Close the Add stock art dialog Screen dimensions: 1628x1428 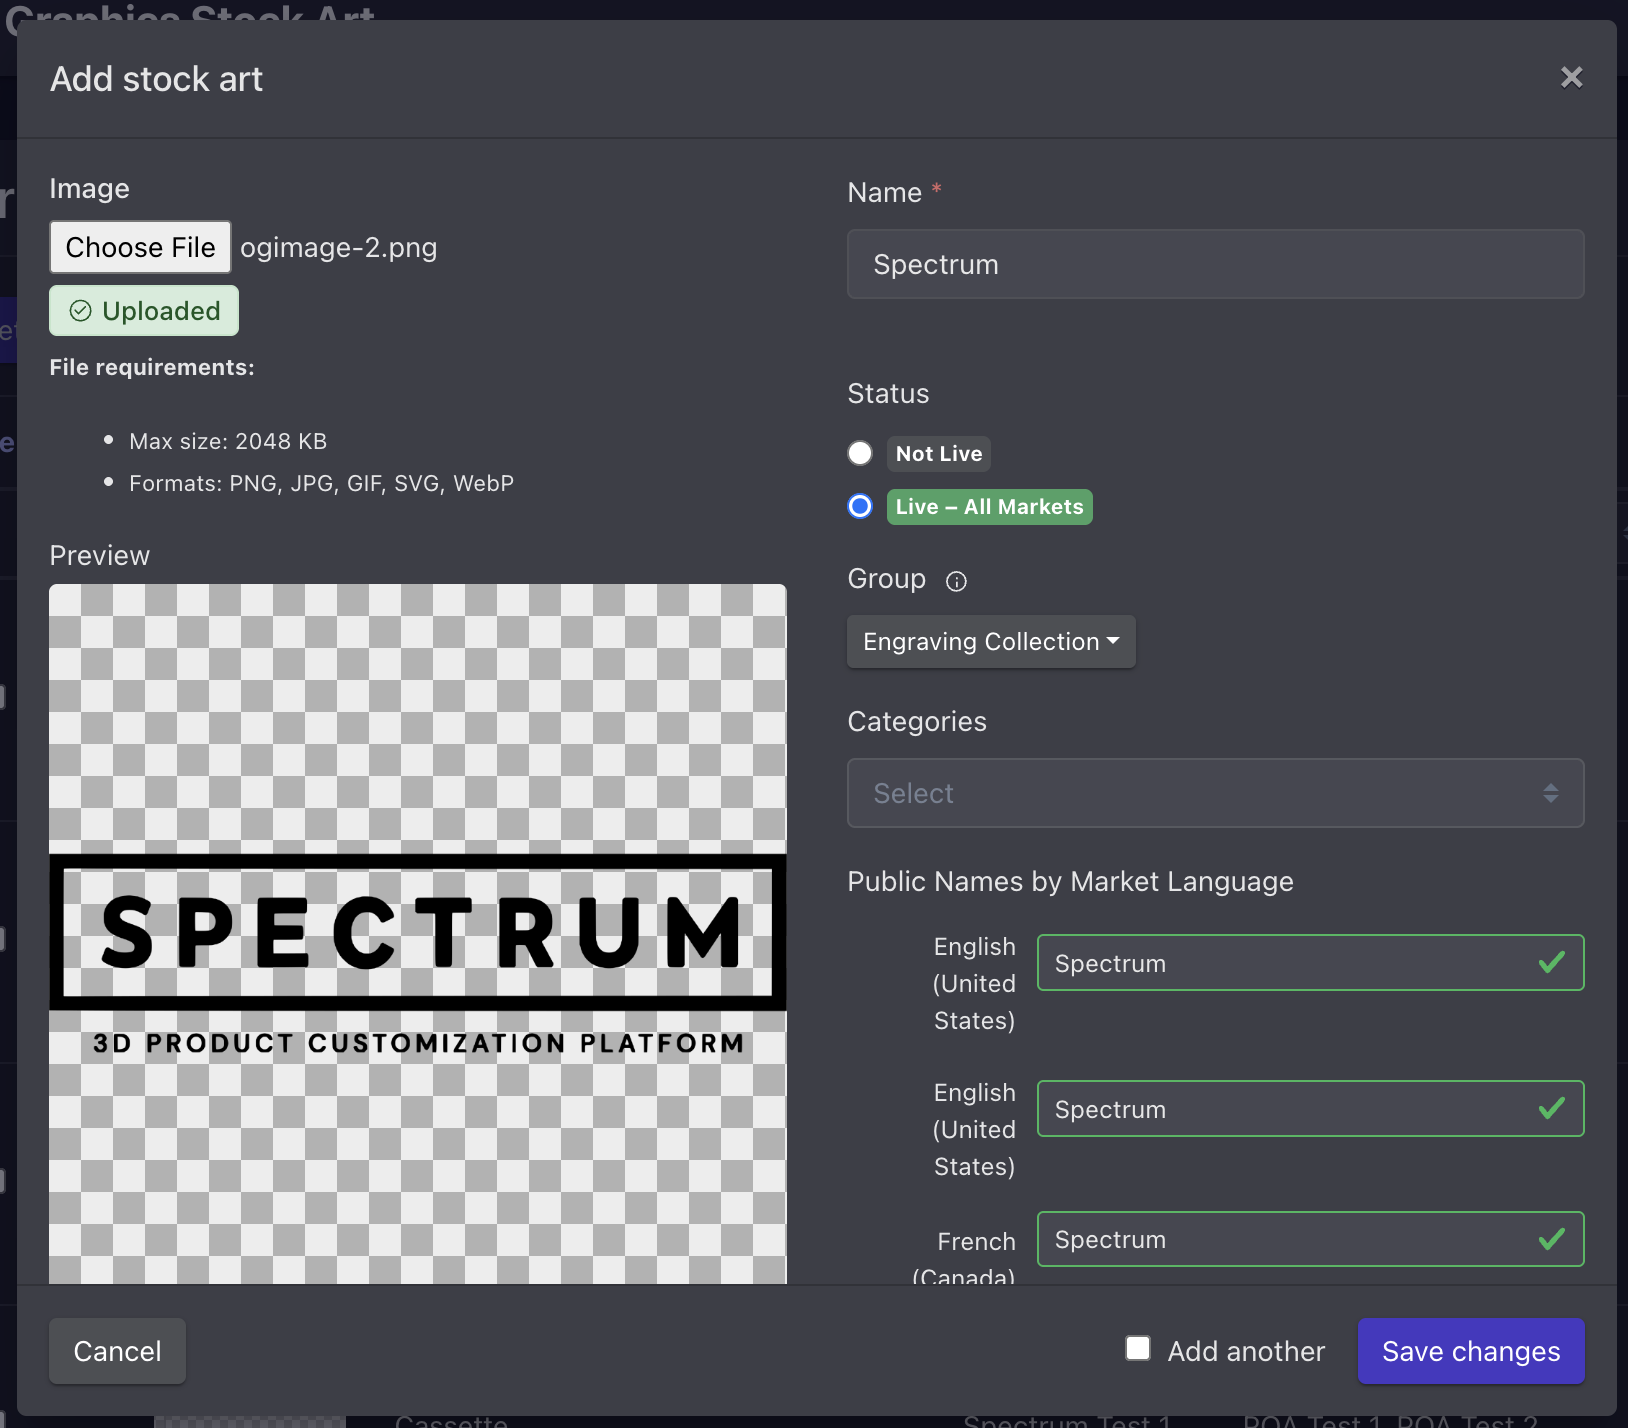coord(1571,78)
